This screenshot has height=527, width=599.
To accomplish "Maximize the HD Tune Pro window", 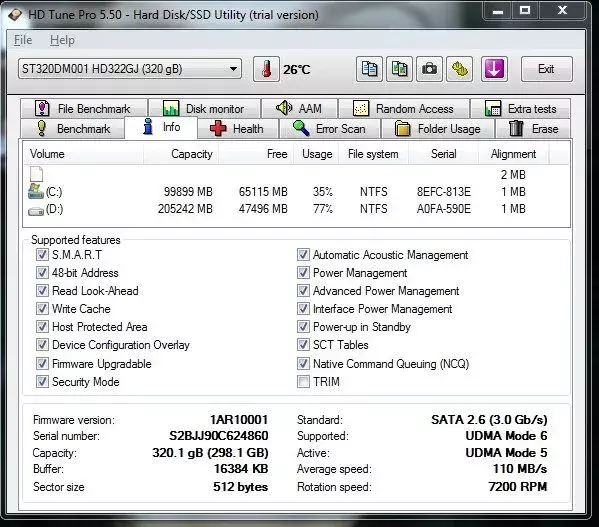I will tap(525, 11).
